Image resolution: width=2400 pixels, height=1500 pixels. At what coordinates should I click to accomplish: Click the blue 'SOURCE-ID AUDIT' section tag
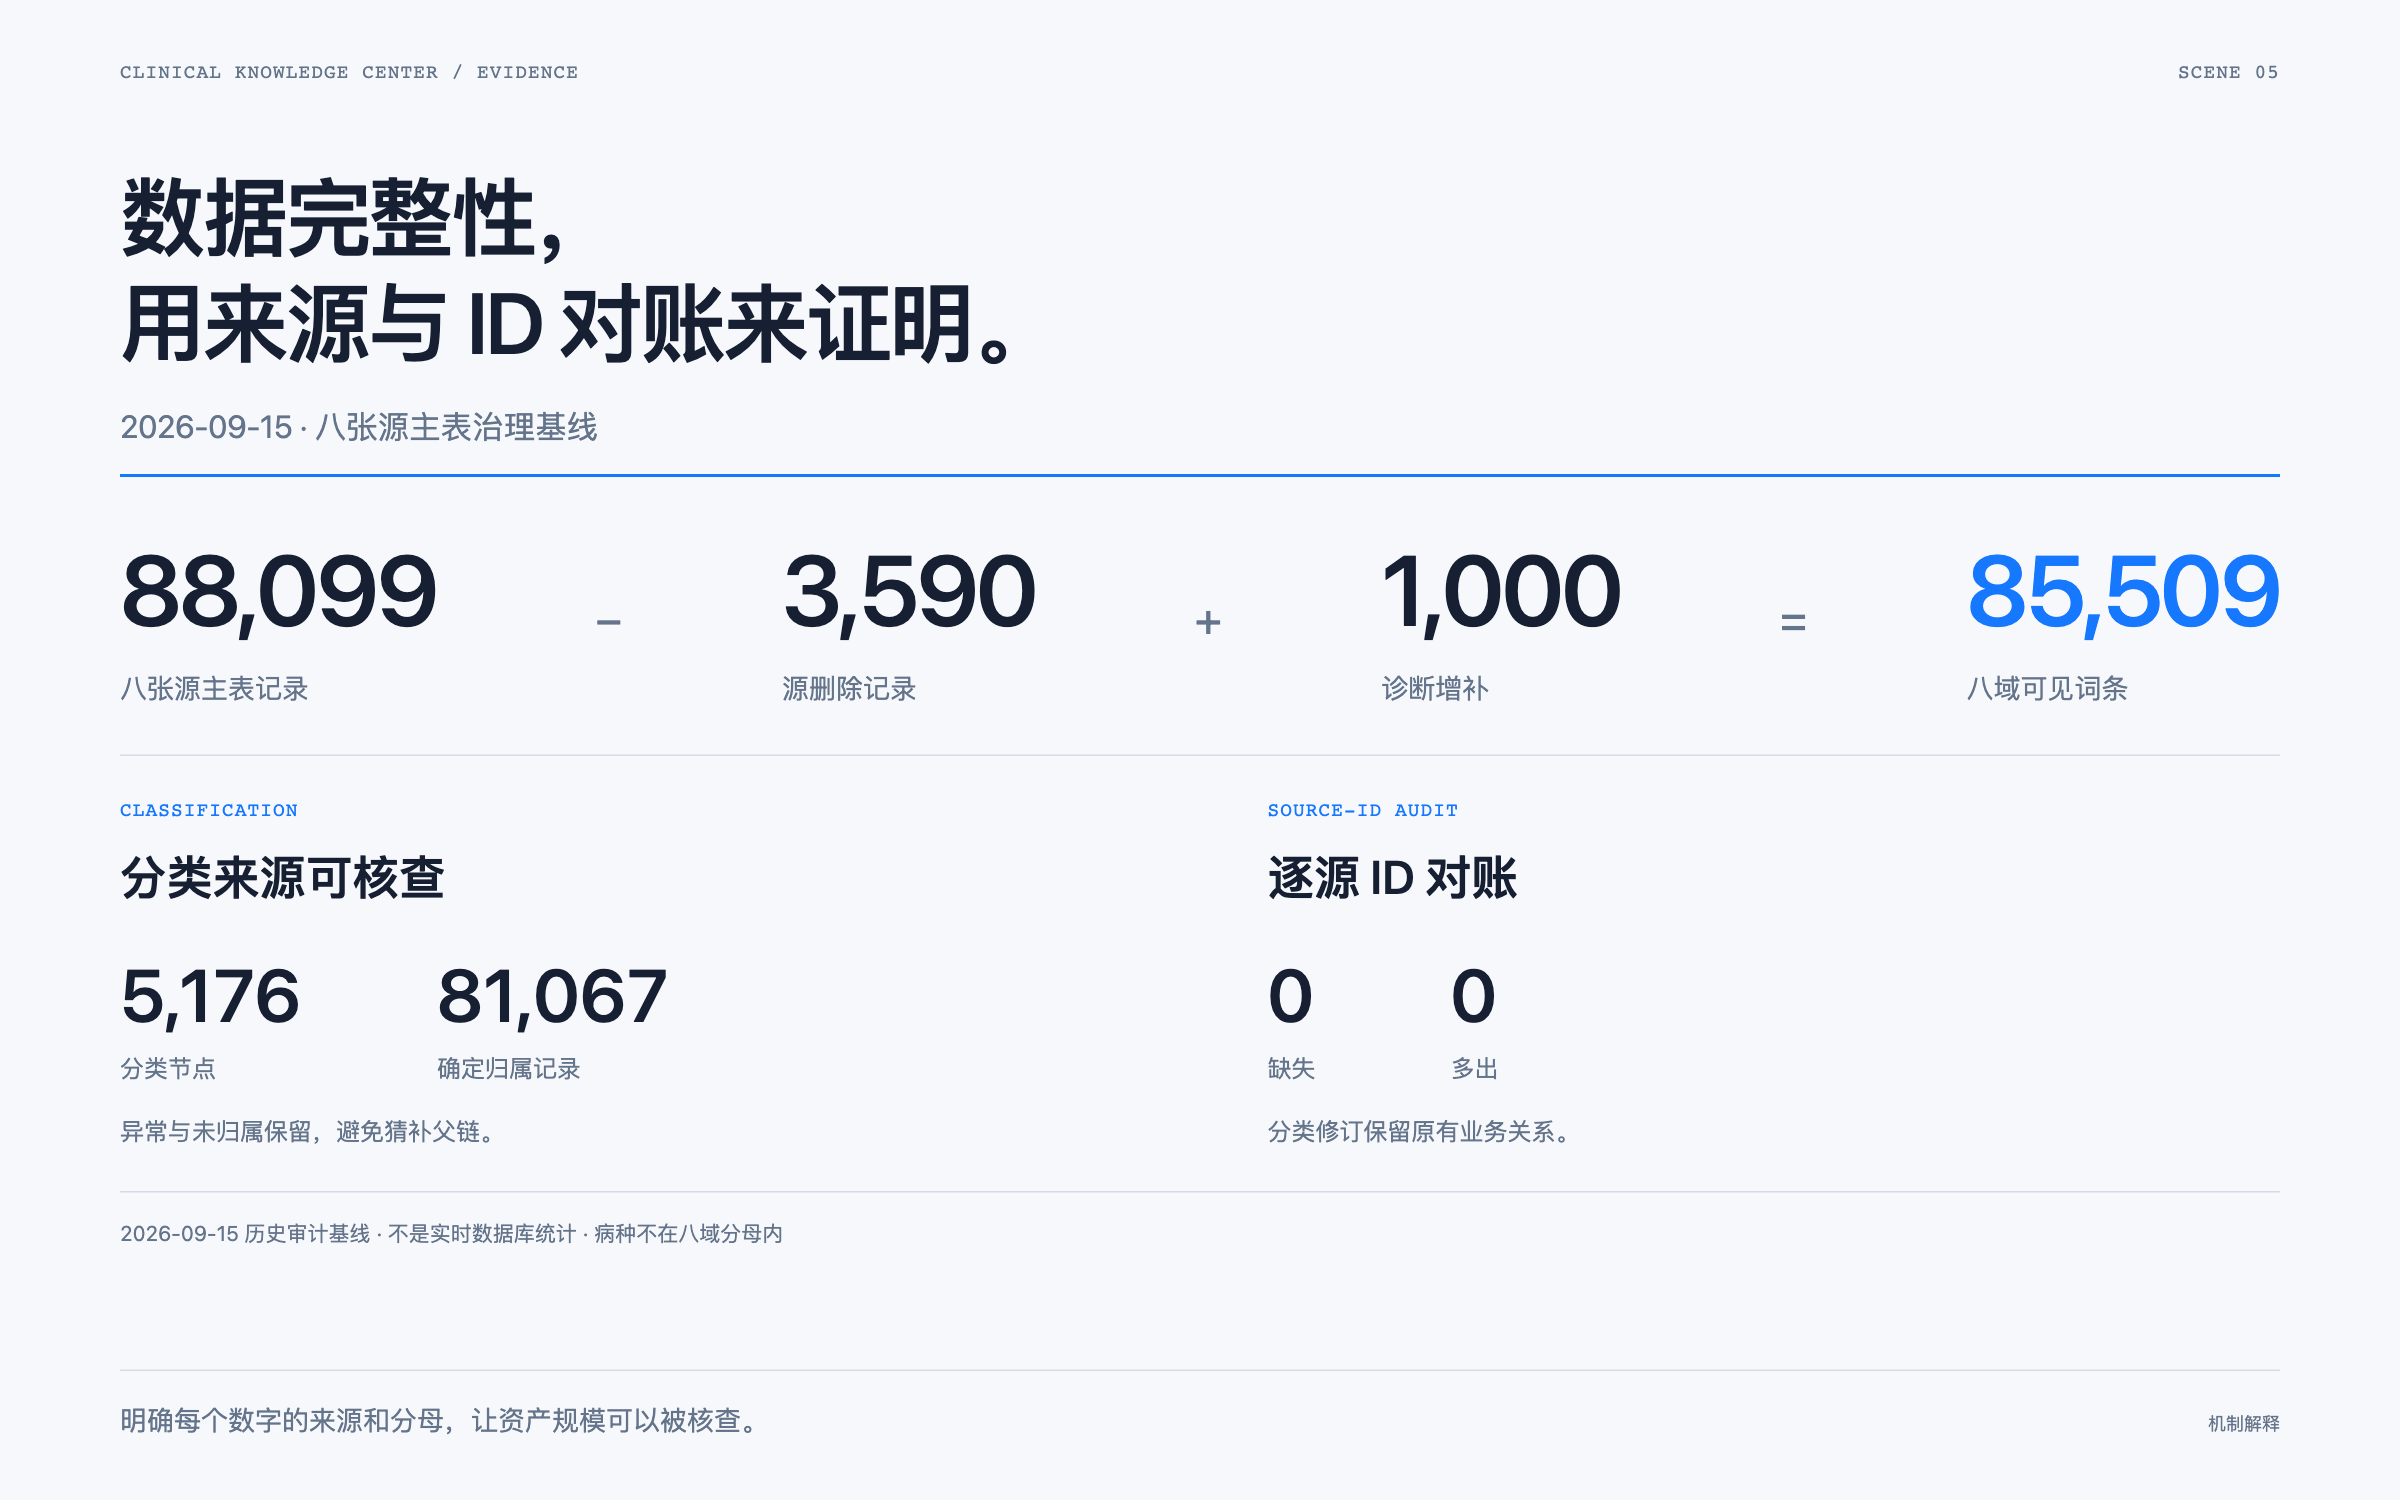click(x=1363, y=810)
